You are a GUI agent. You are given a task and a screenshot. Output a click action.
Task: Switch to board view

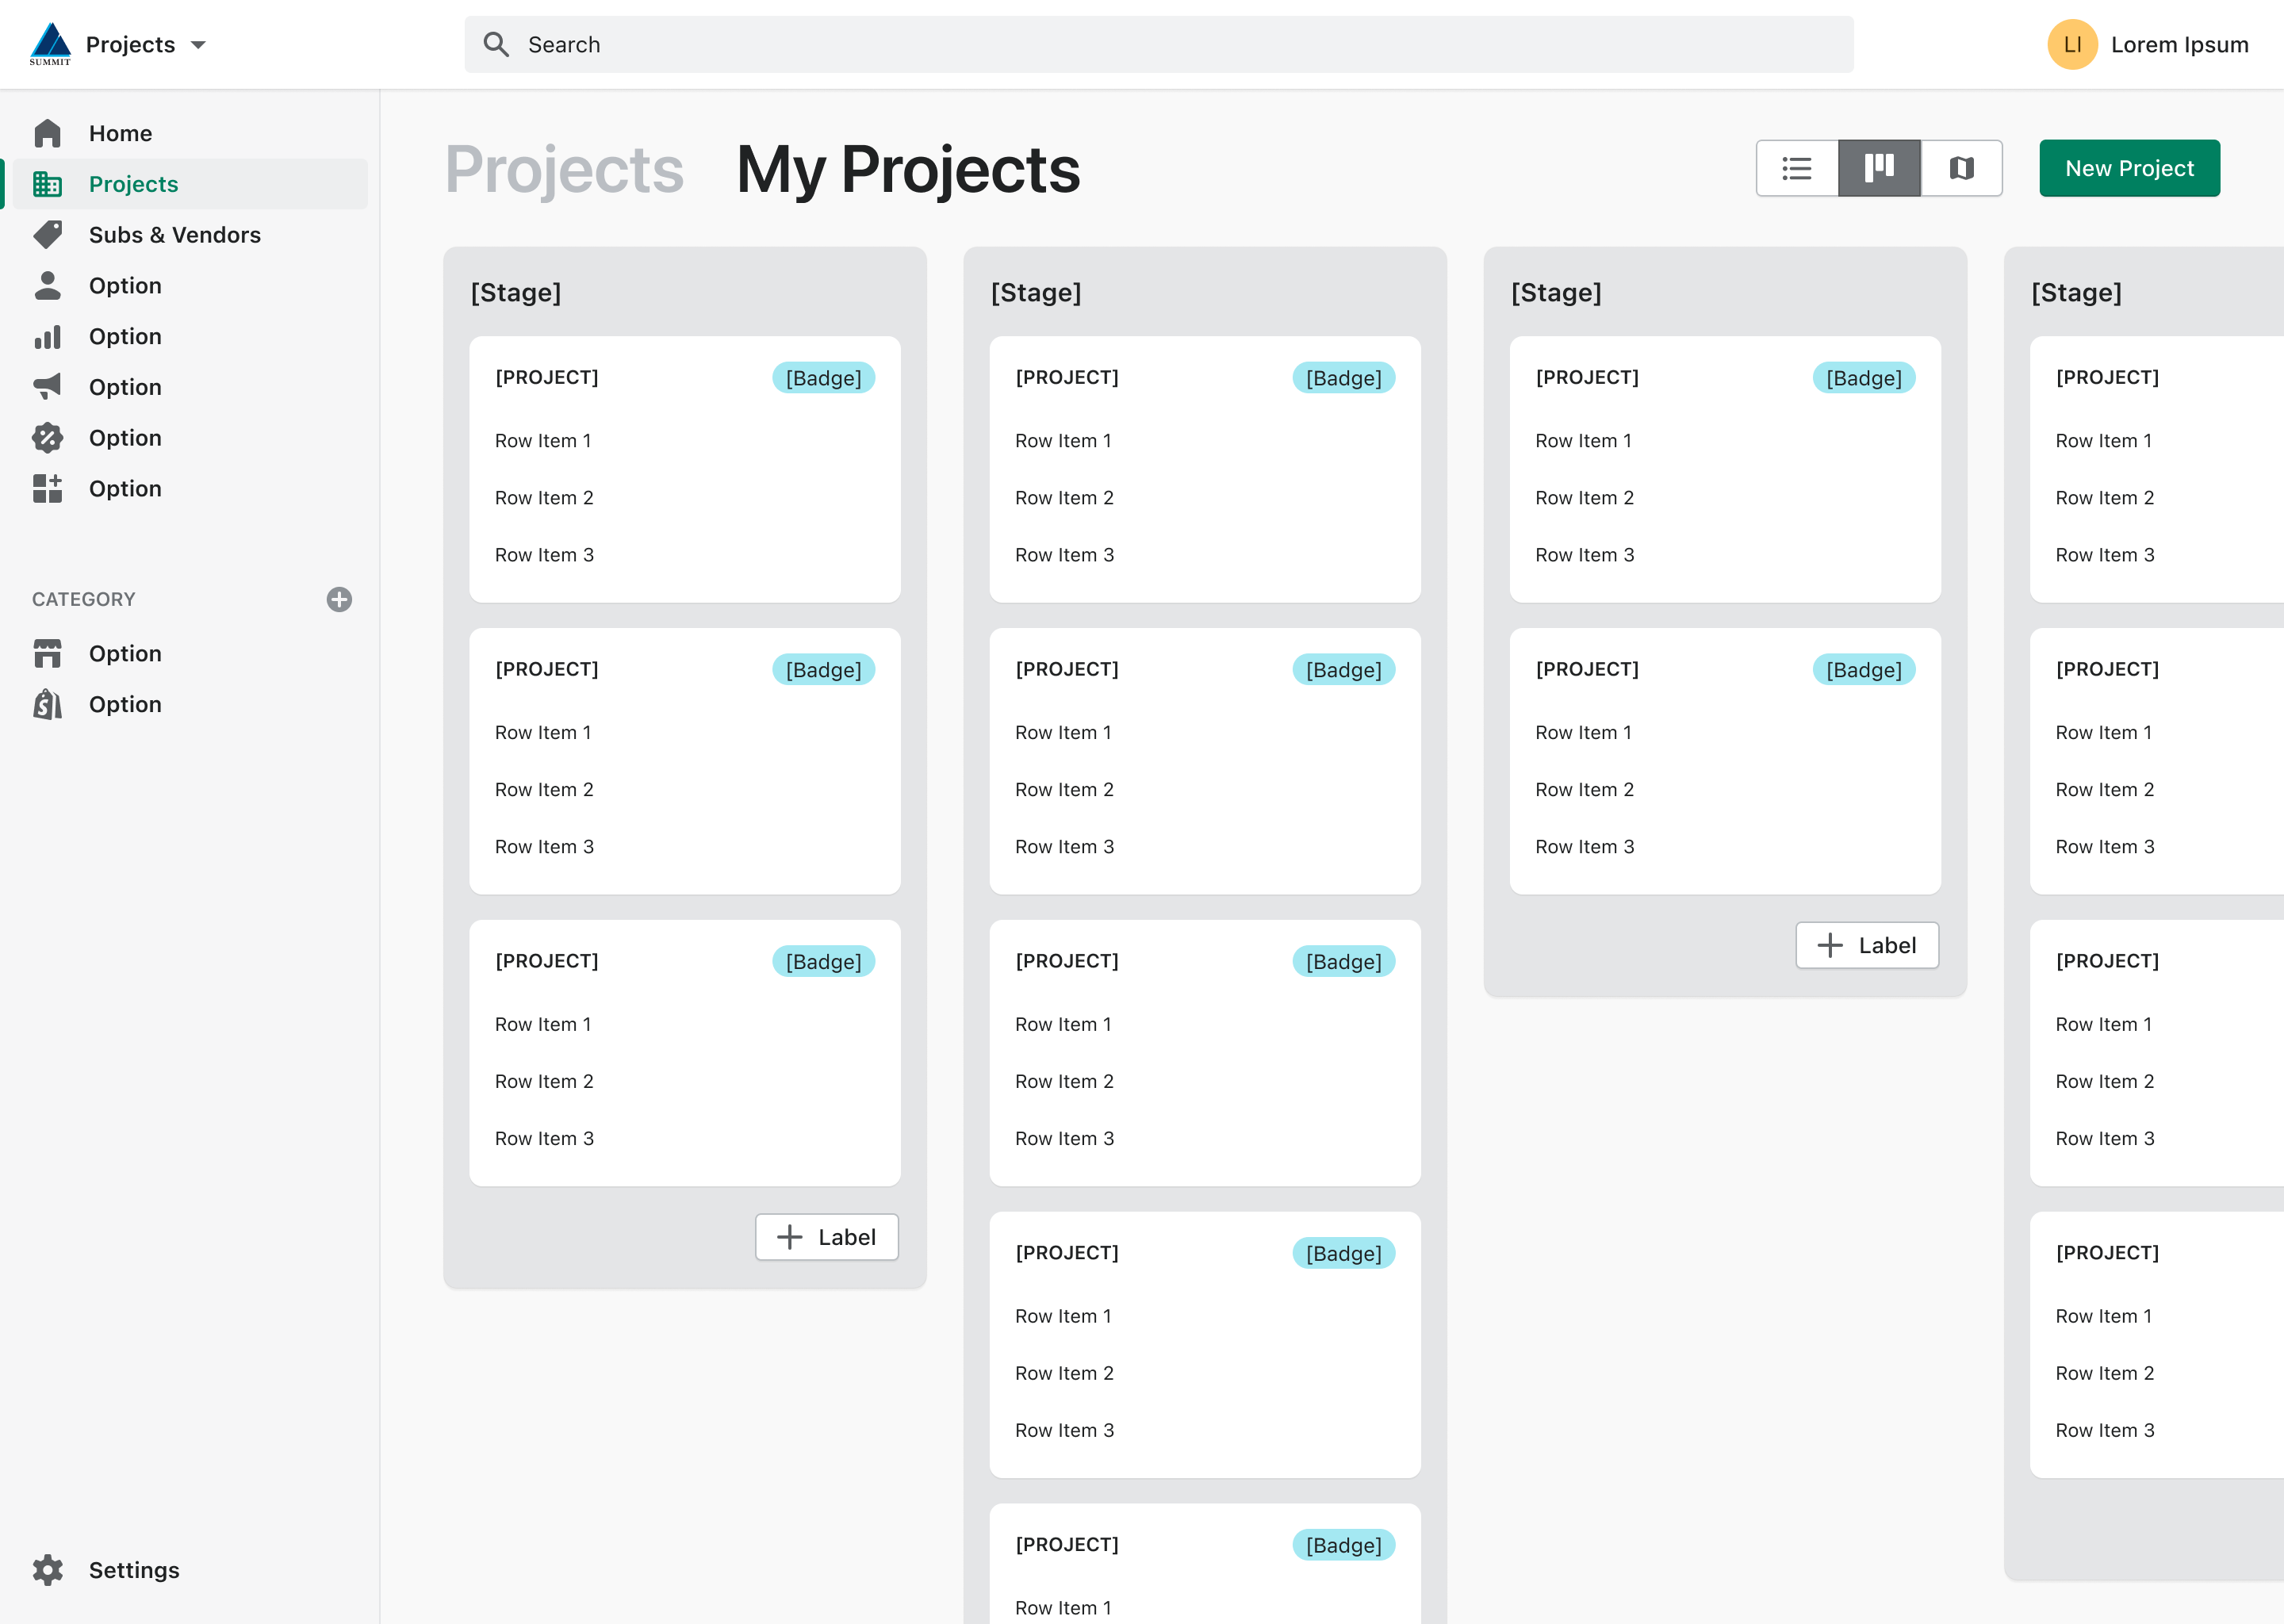1879,168
